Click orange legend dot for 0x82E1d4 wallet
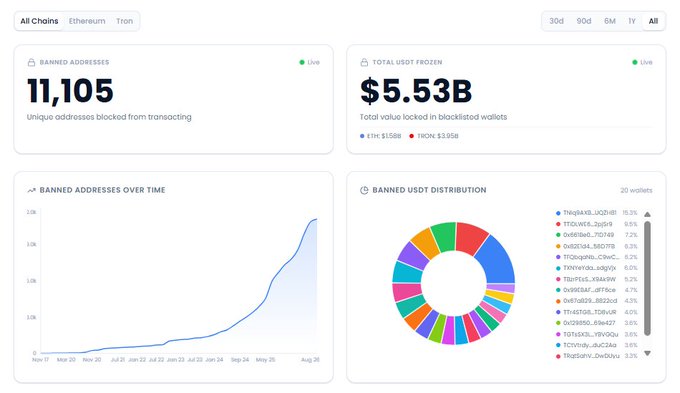This screenshot has width=680, height=393. coord(558,246)
